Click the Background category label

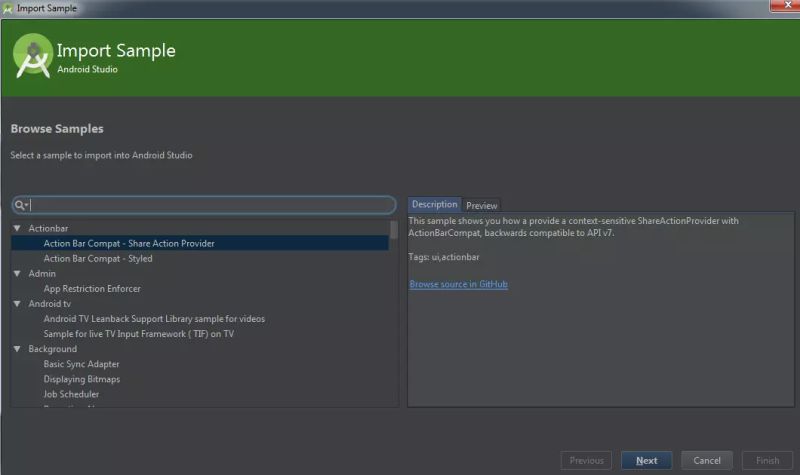53,349
